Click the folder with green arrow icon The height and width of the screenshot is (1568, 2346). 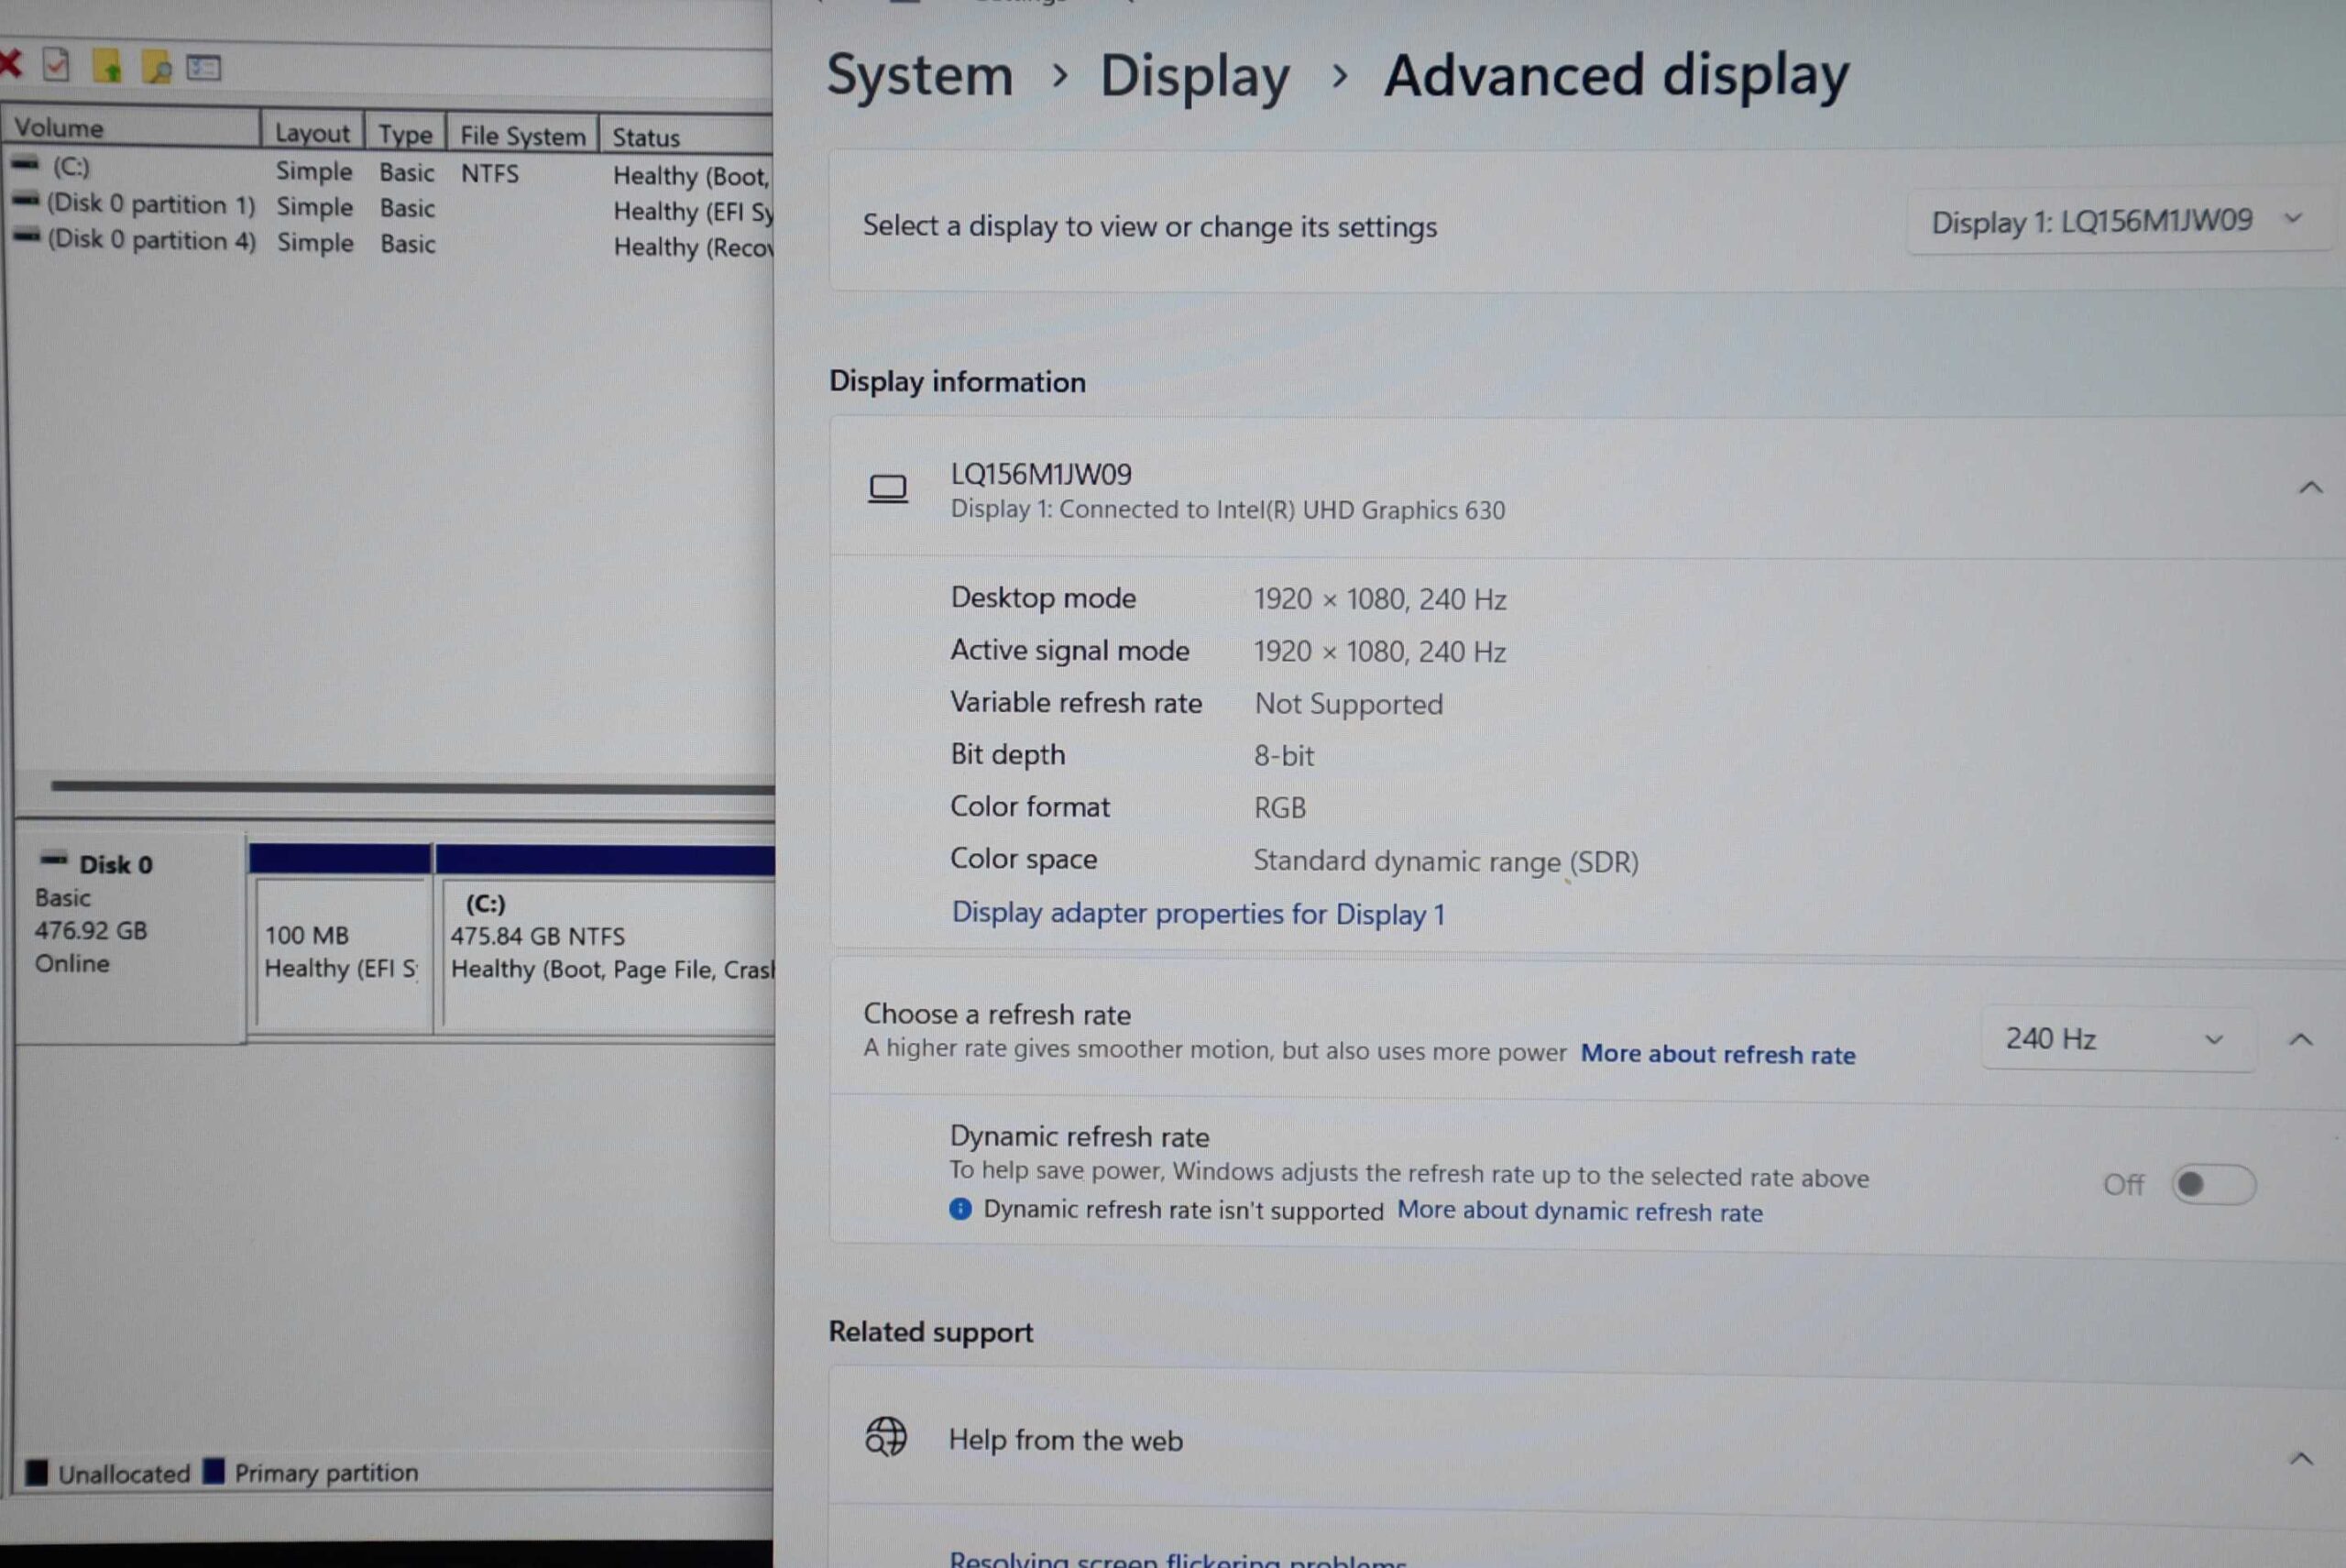(107, 67)
